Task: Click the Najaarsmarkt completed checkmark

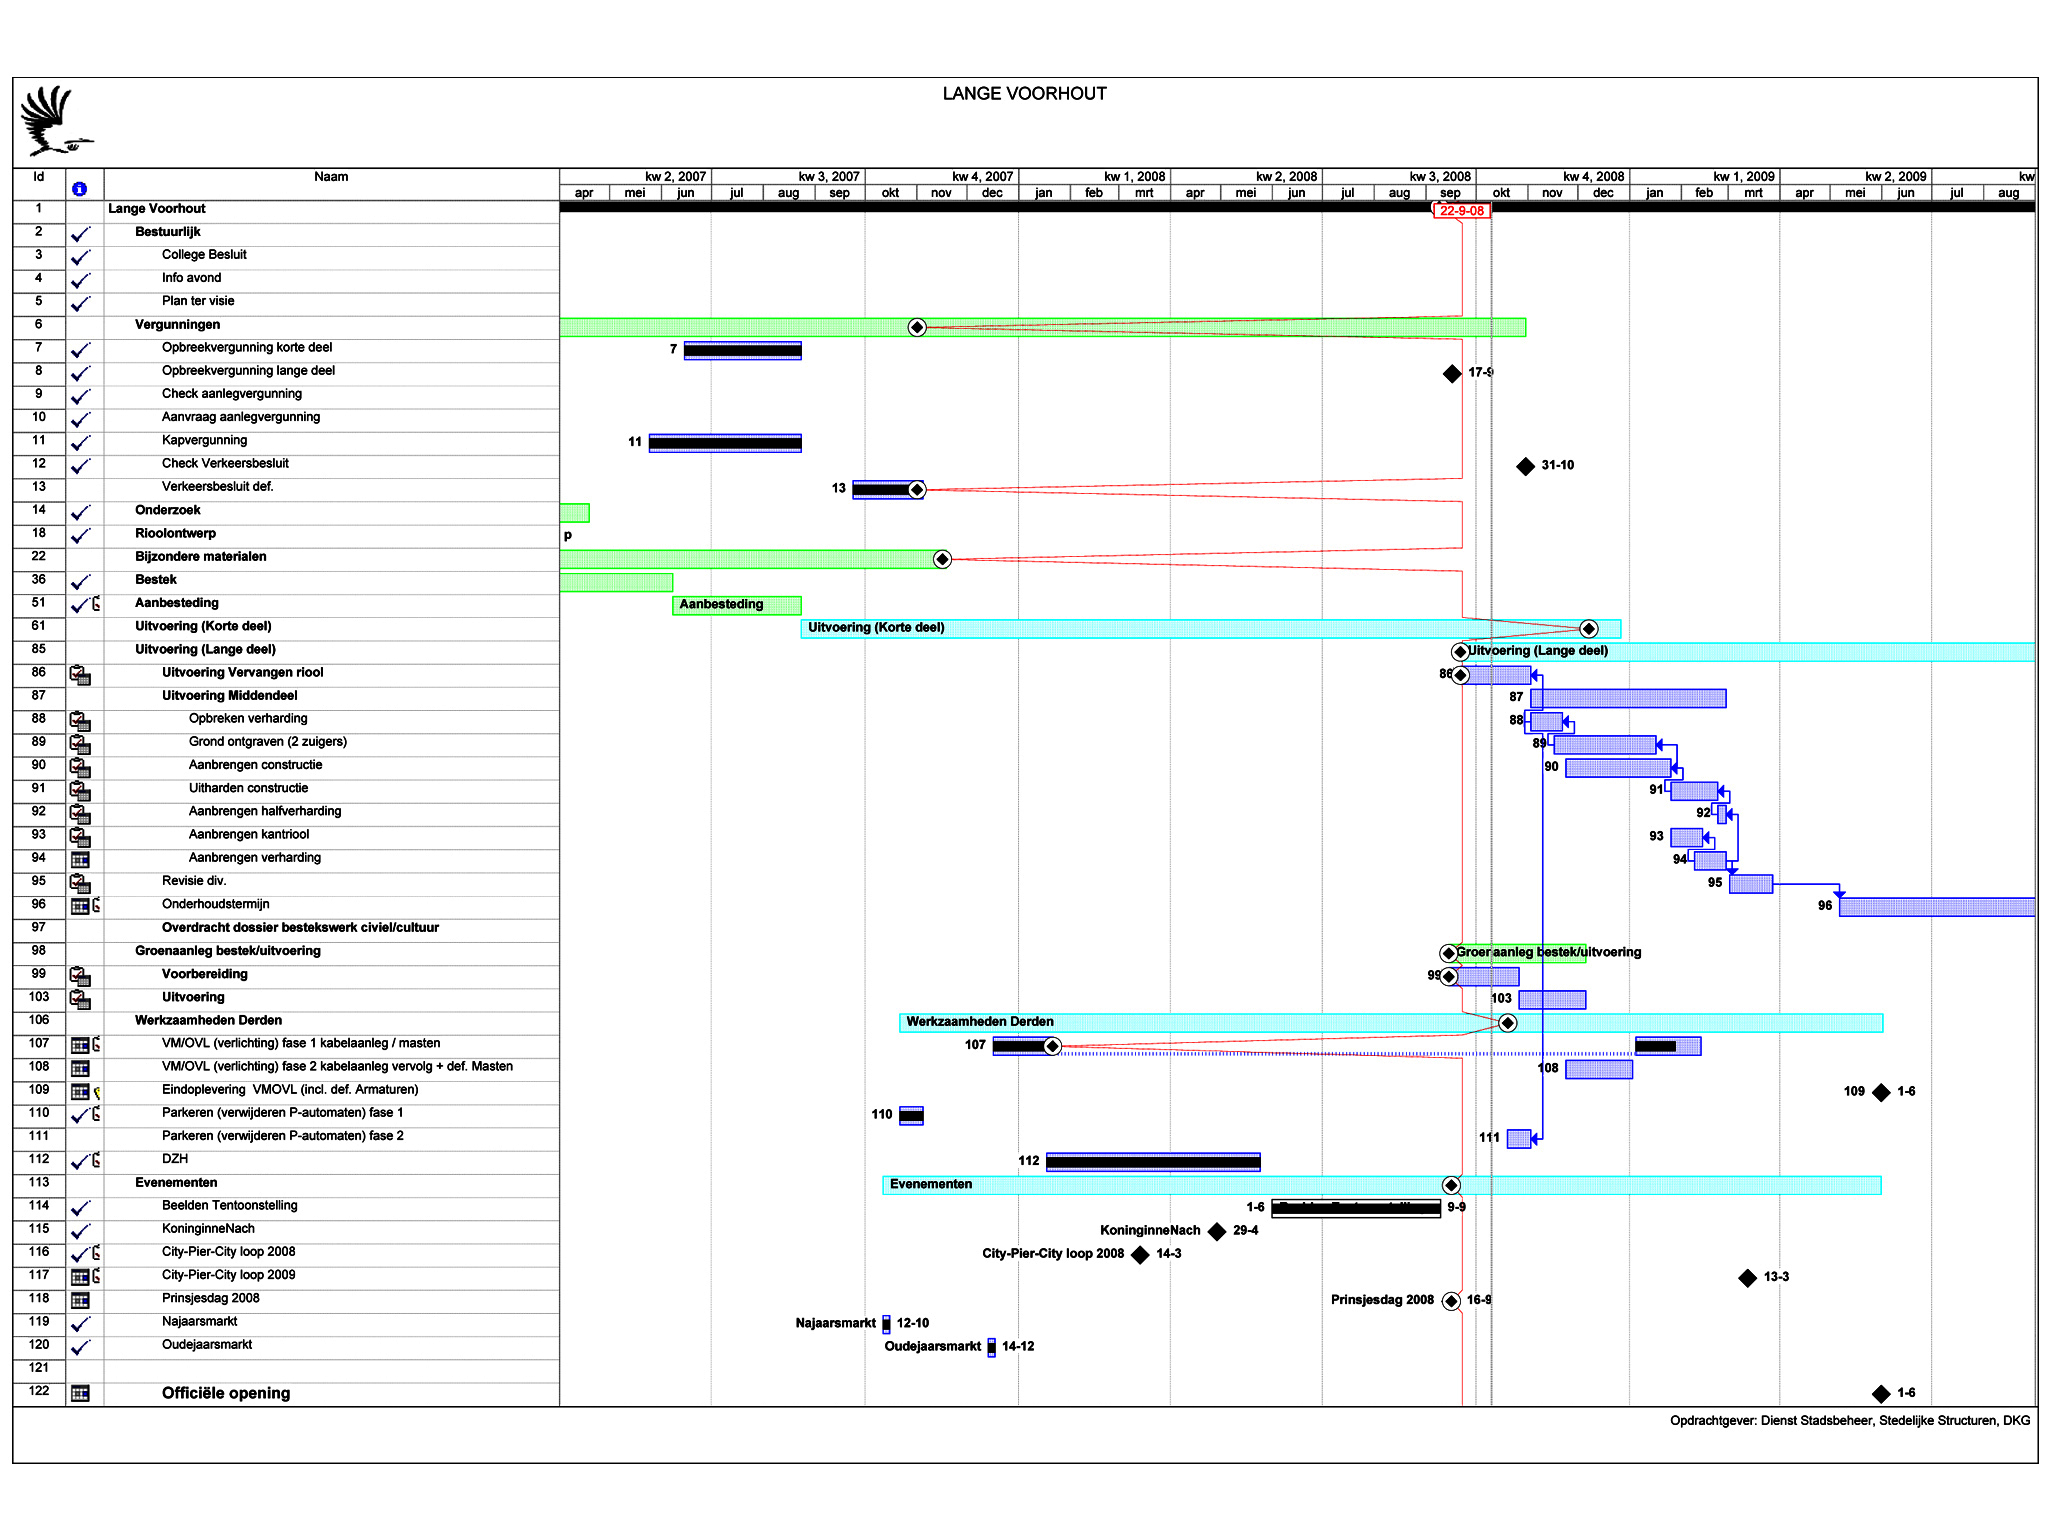Action: [81, 1323]
